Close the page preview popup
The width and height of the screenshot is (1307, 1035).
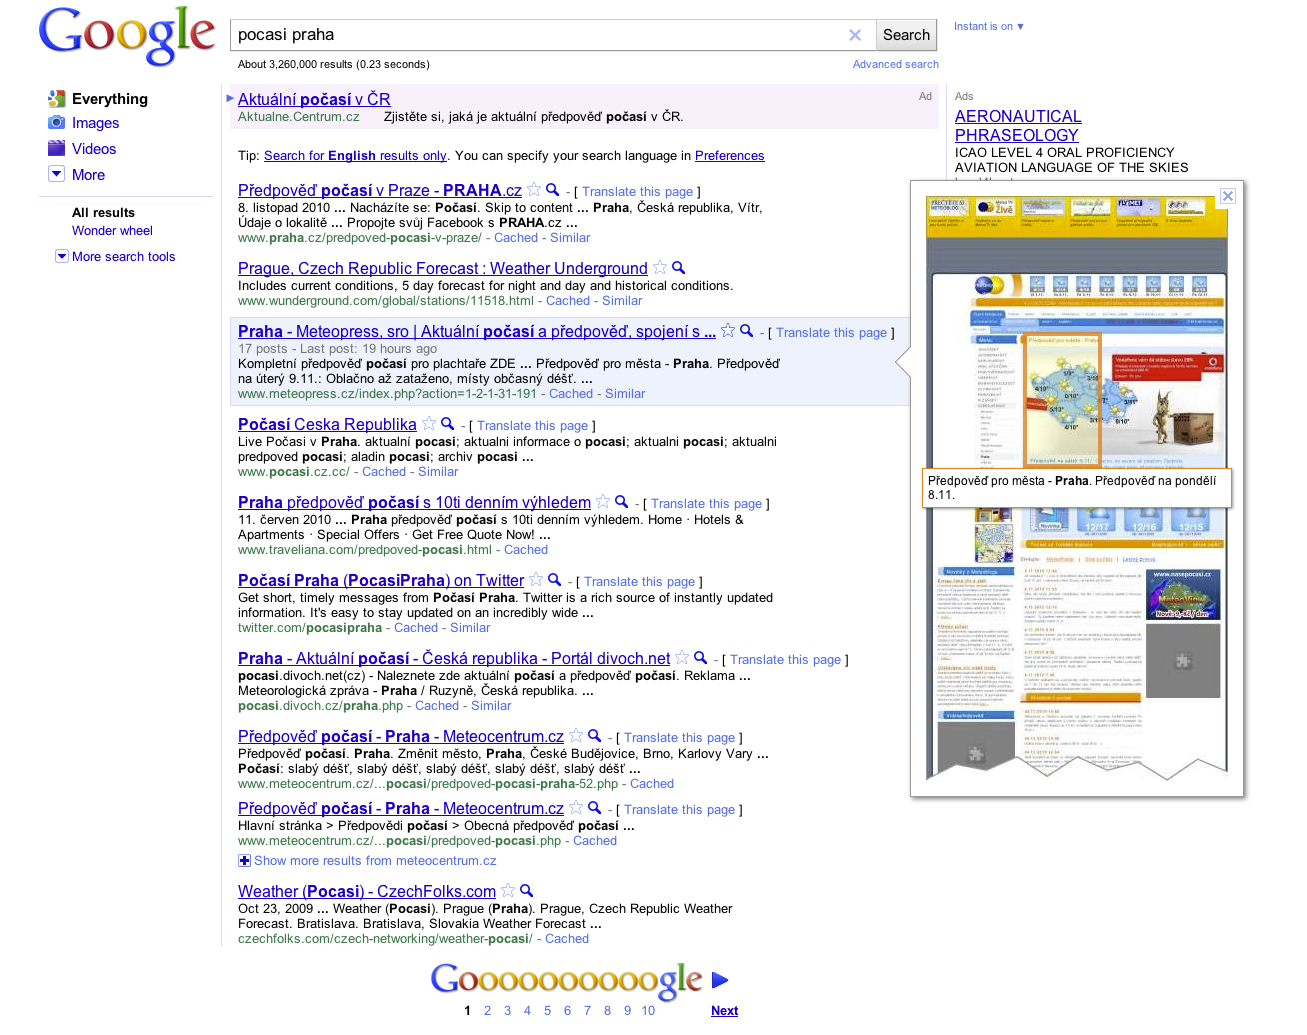coord(1228,196)
